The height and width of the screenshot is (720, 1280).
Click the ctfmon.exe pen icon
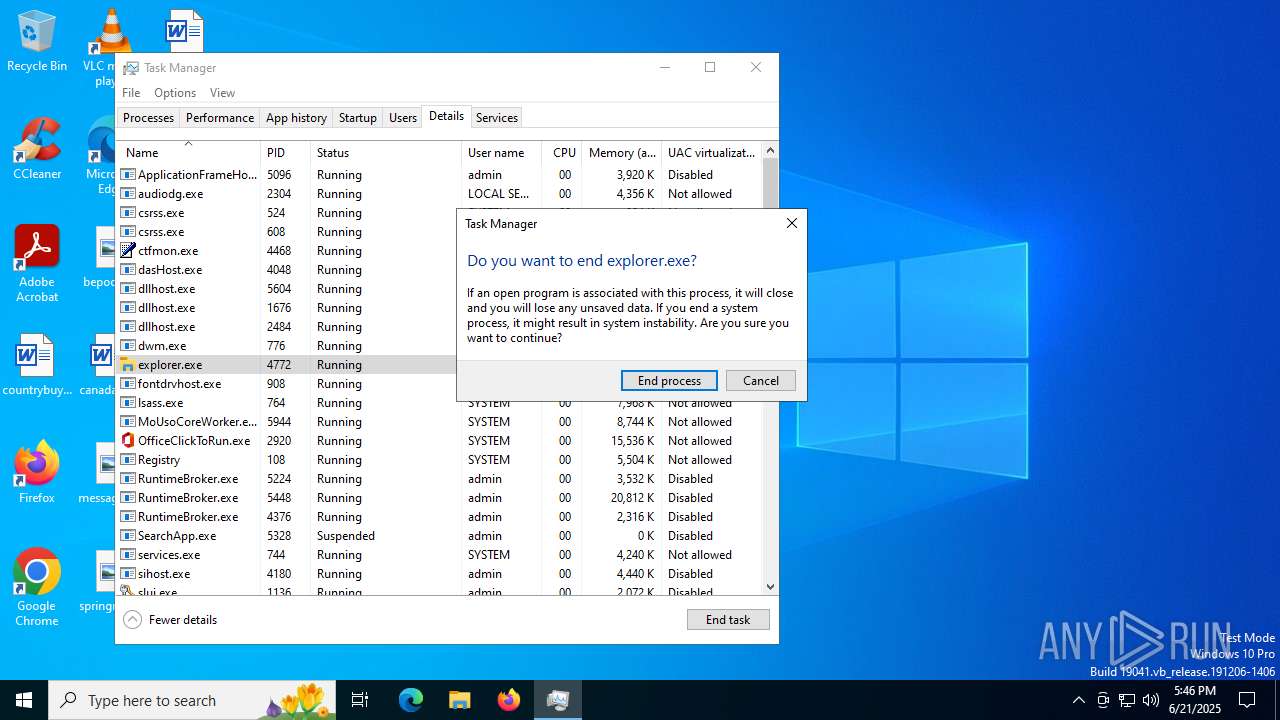click(128, 251)
